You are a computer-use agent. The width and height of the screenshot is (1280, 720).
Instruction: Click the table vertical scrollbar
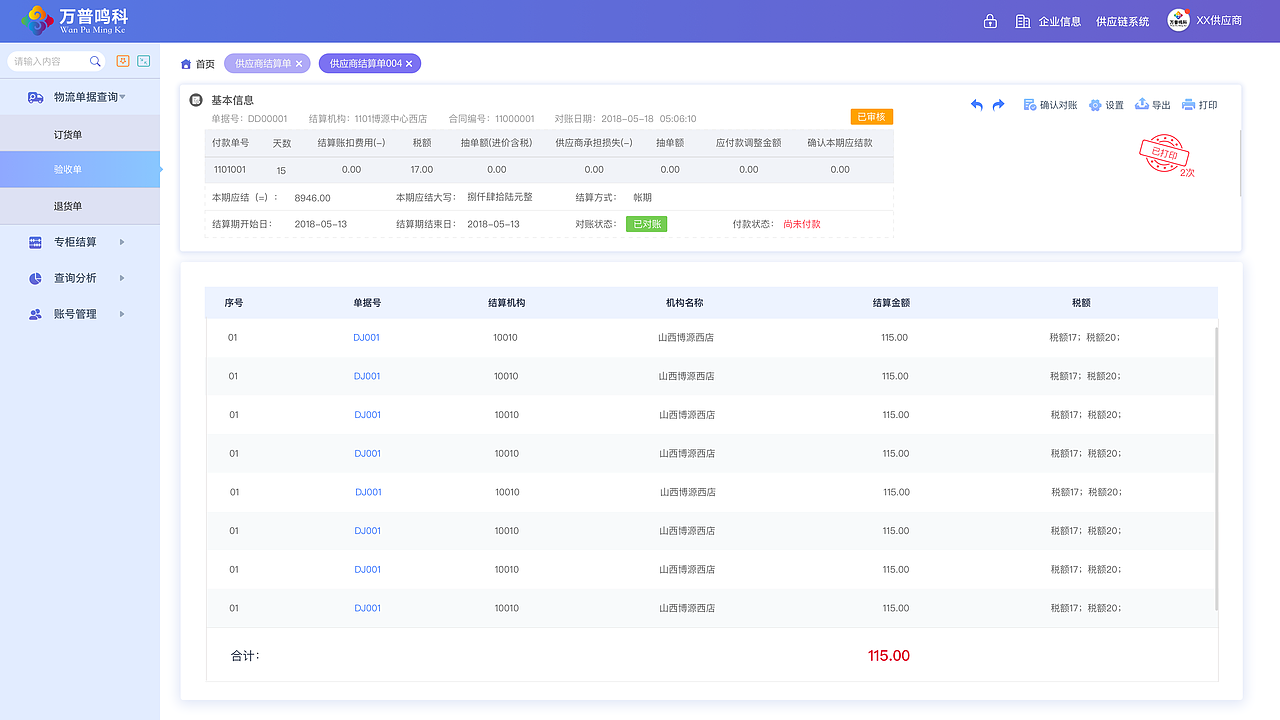click(x=1217, y=467)
